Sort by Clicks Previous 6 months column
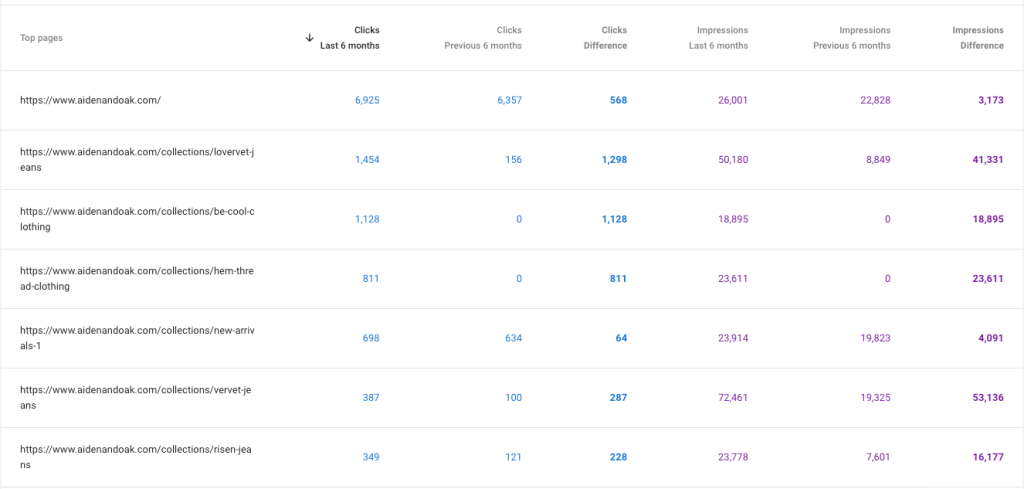The image size is (1024, 489). point(483,38)
